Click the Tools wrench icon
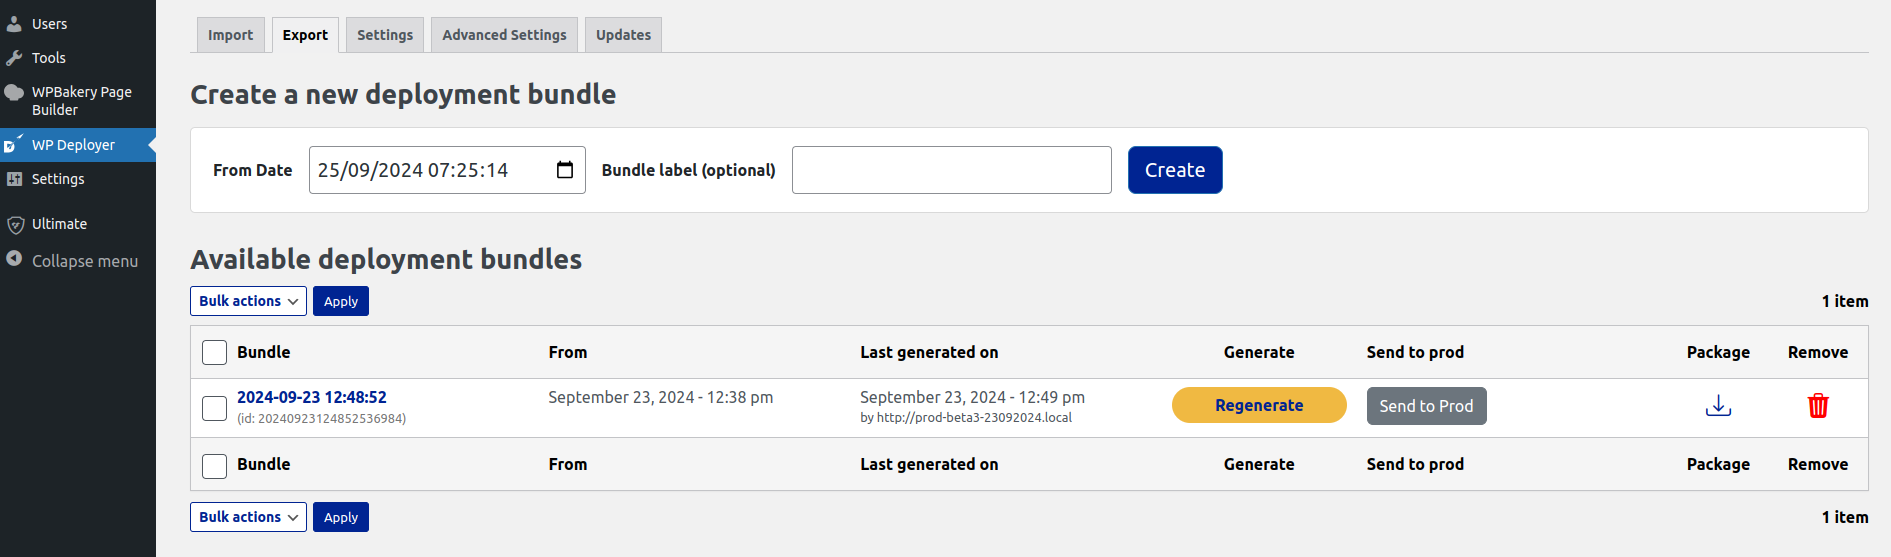Viewport: 1891px width, 557px height. 14,57
